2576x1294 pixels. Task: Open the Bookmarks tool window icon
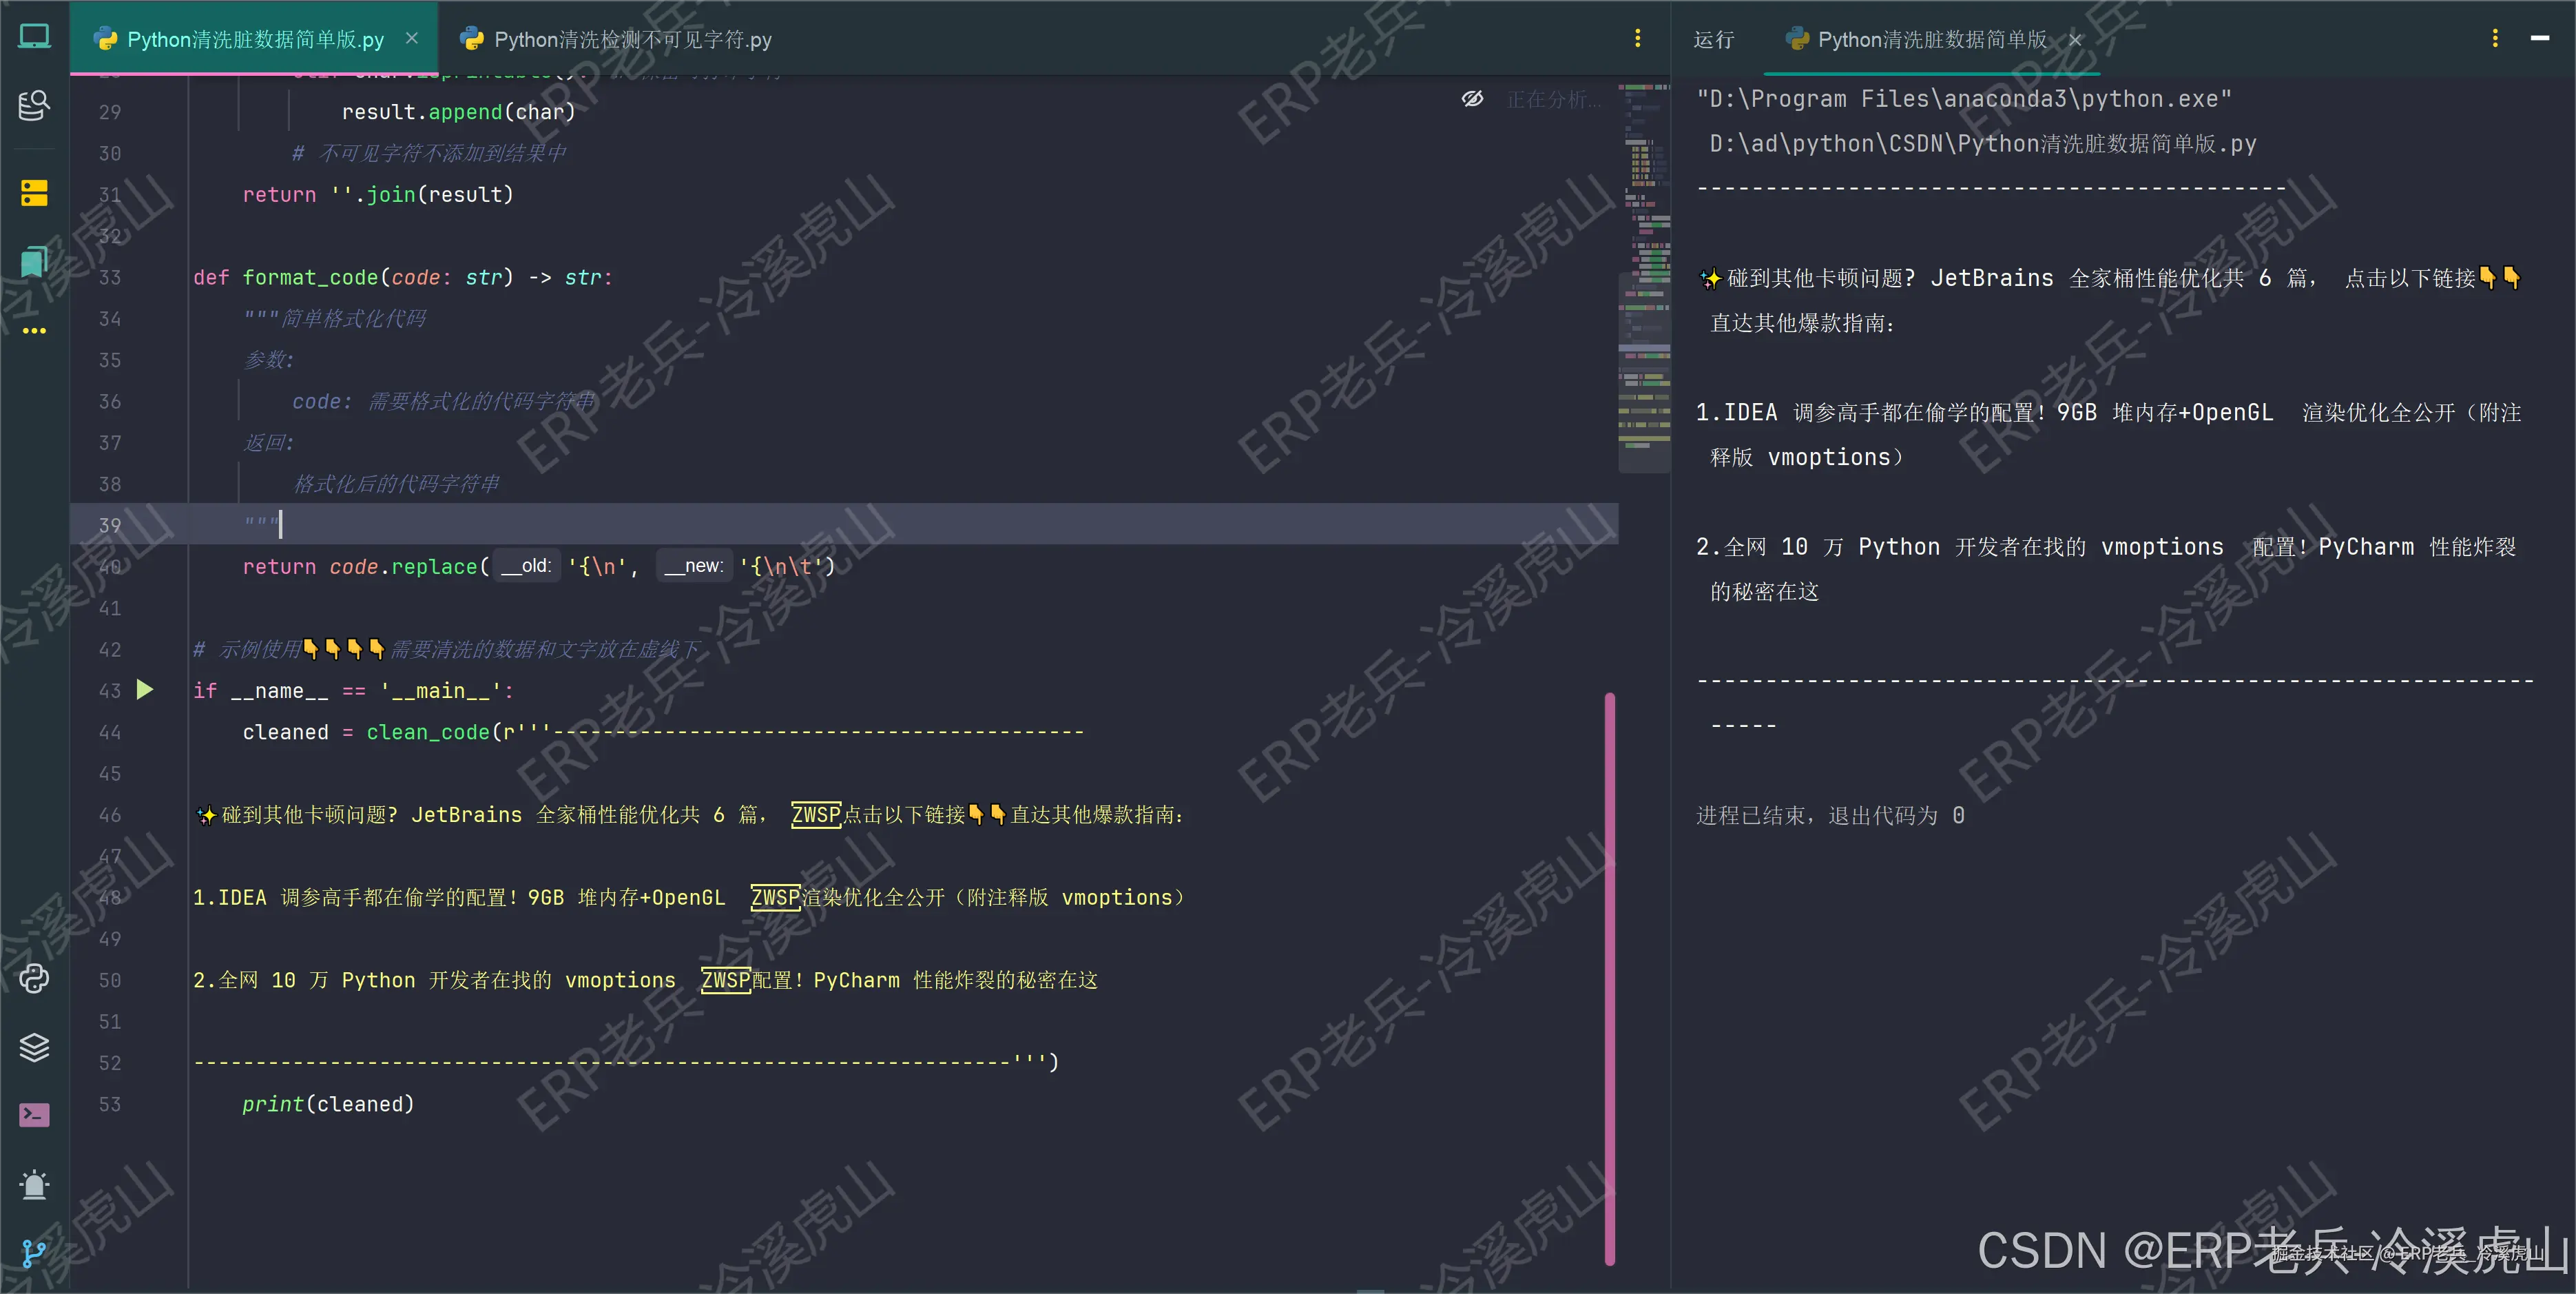click(34, 262)
